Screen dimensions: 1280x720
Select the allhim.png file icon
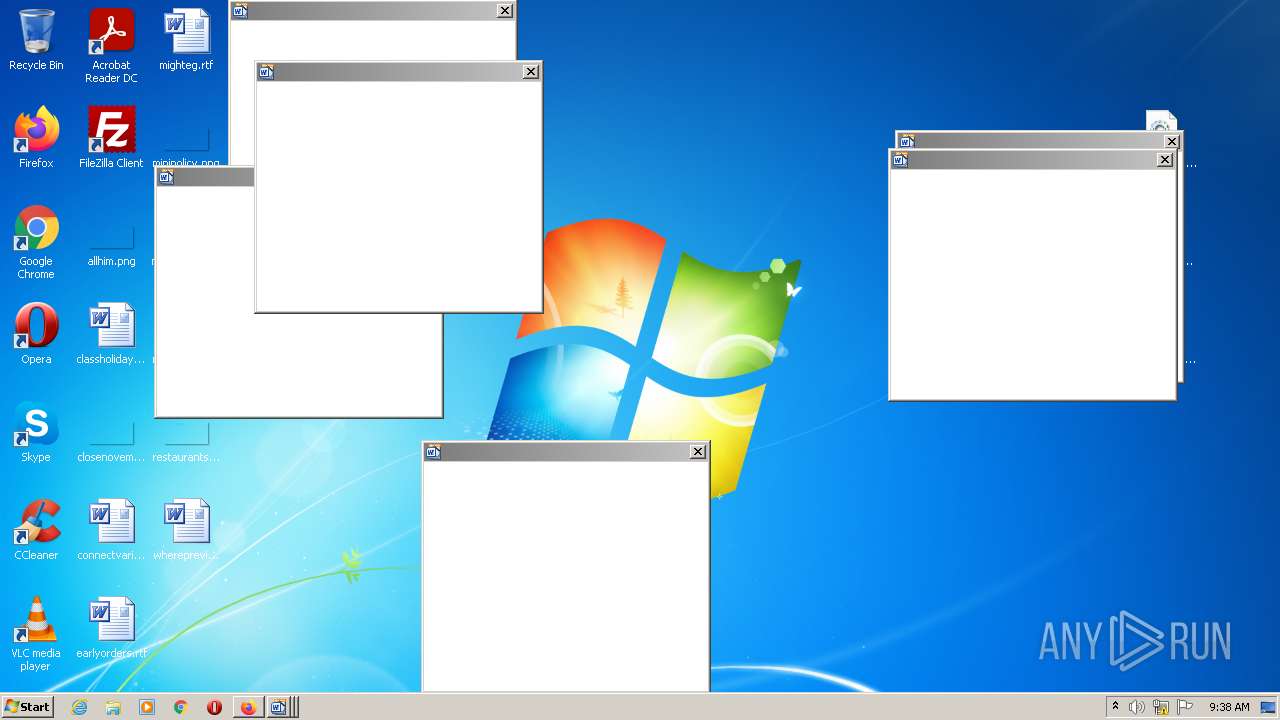(111, 246)
